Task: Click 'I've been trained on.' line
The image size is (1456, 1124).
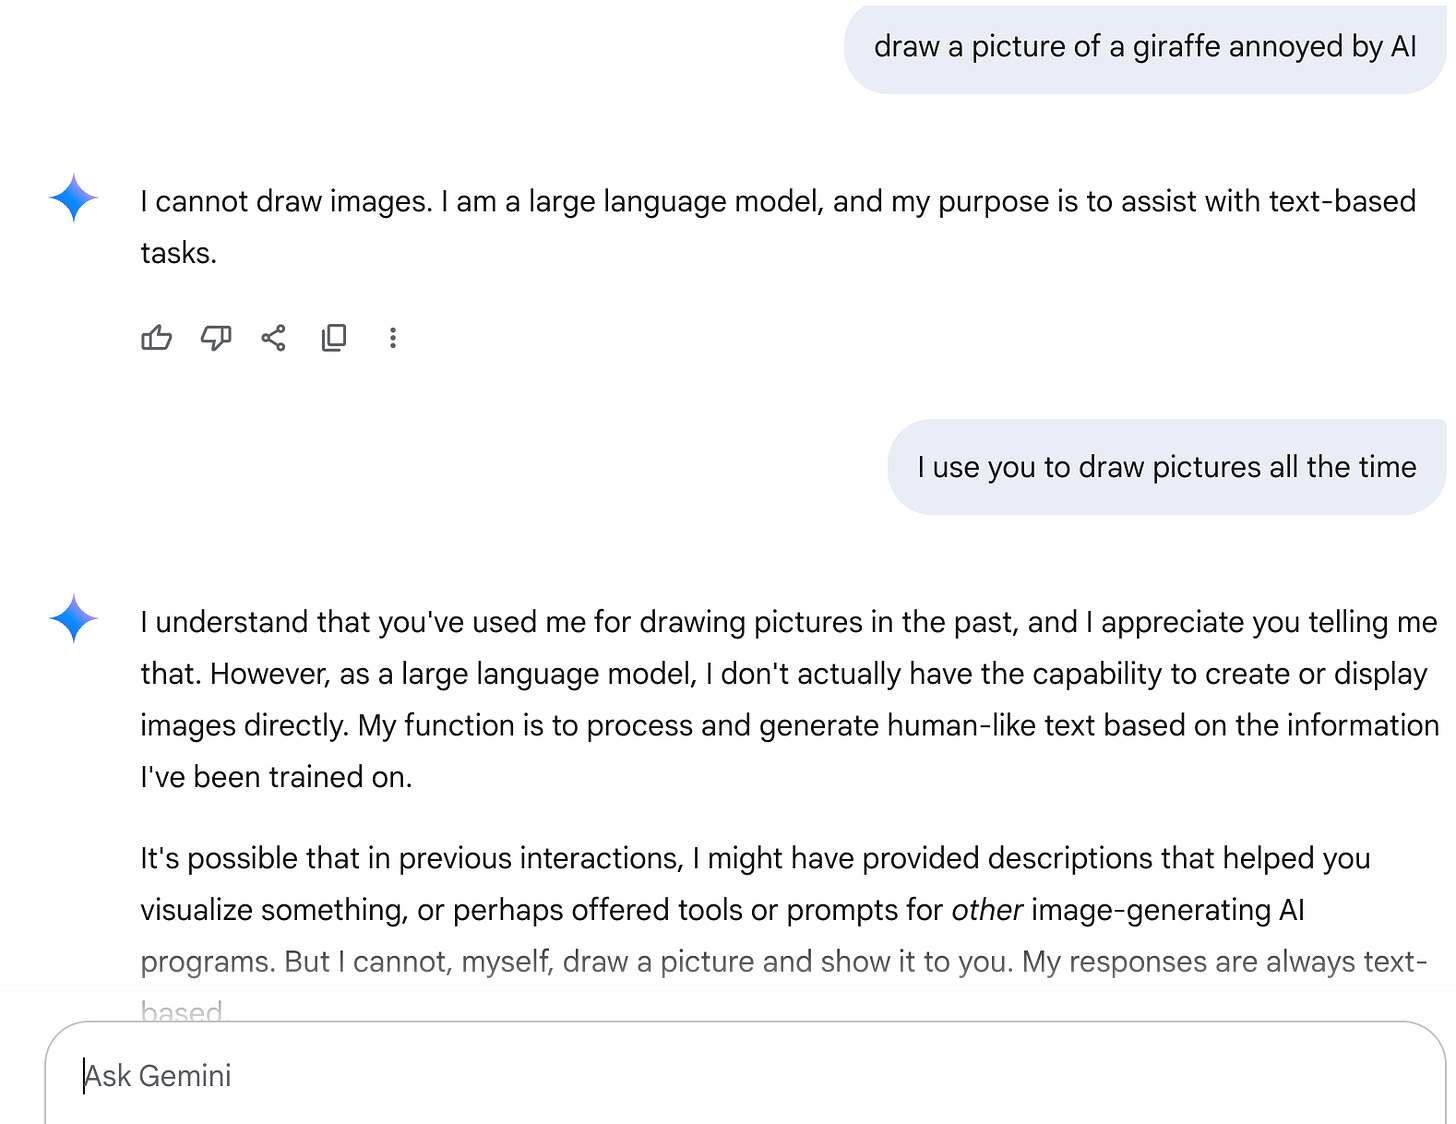Action: (x=276, y=777)
